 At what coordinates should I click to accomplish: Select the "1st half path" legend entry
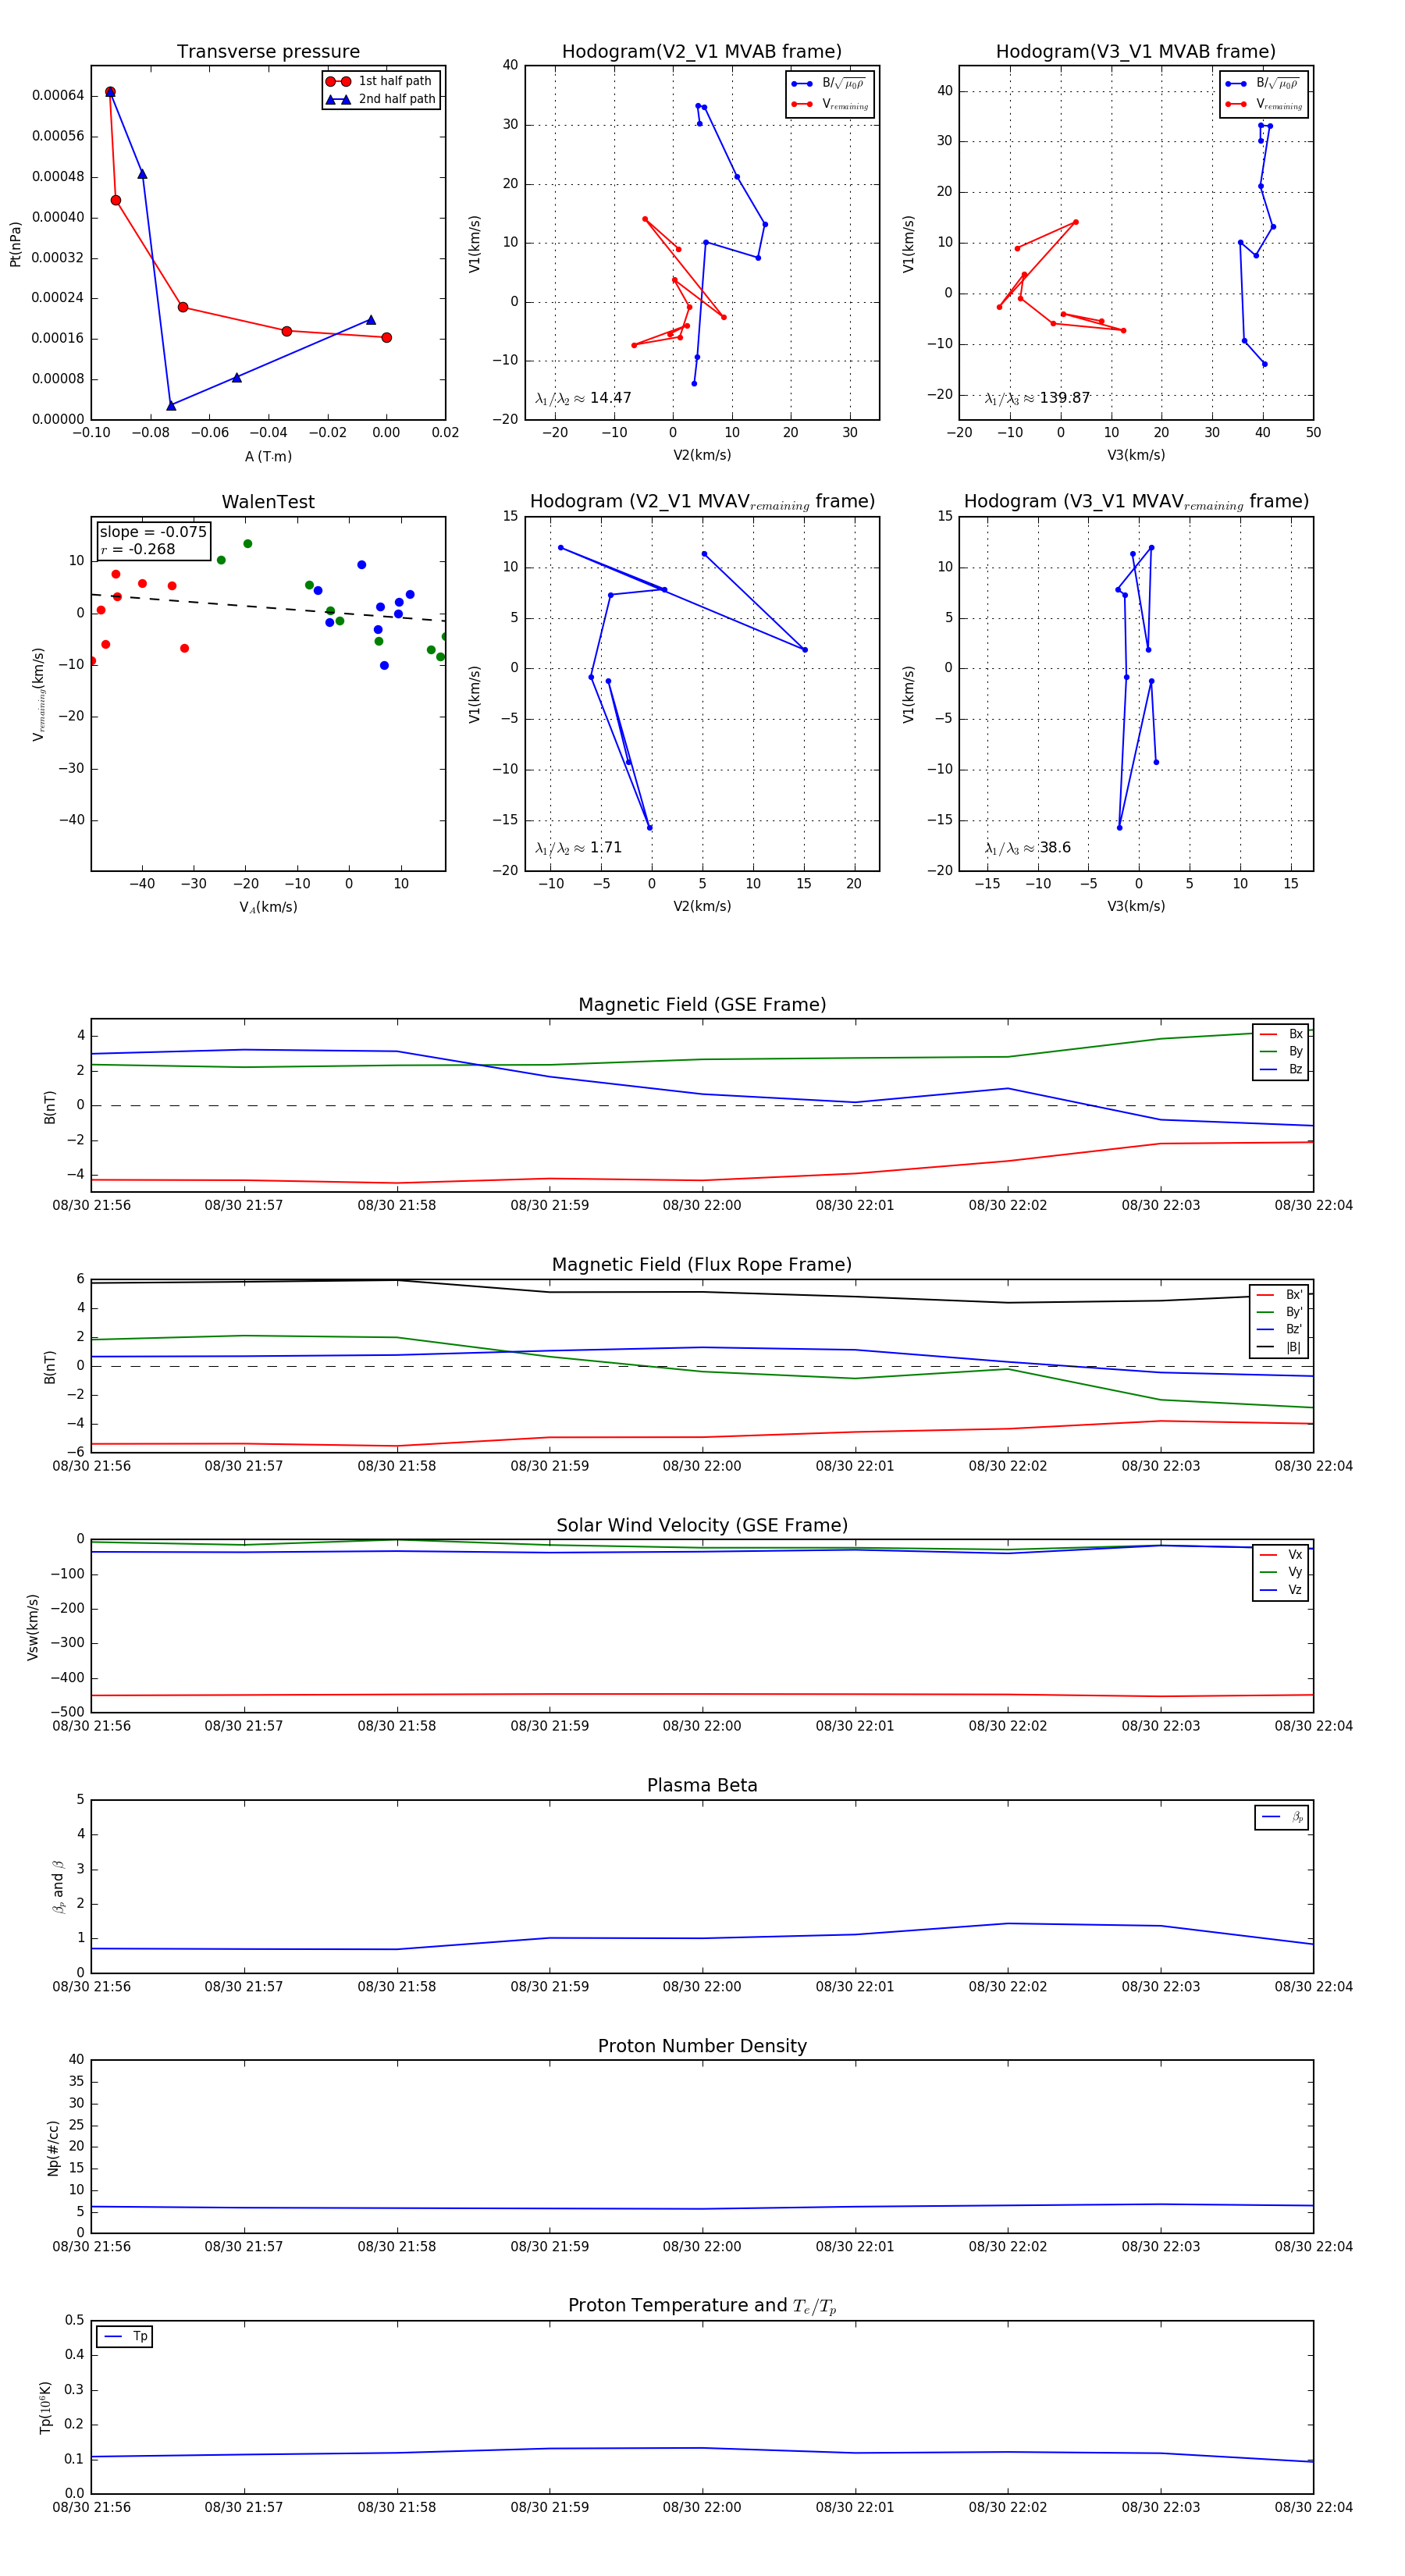tap(381, 81)
